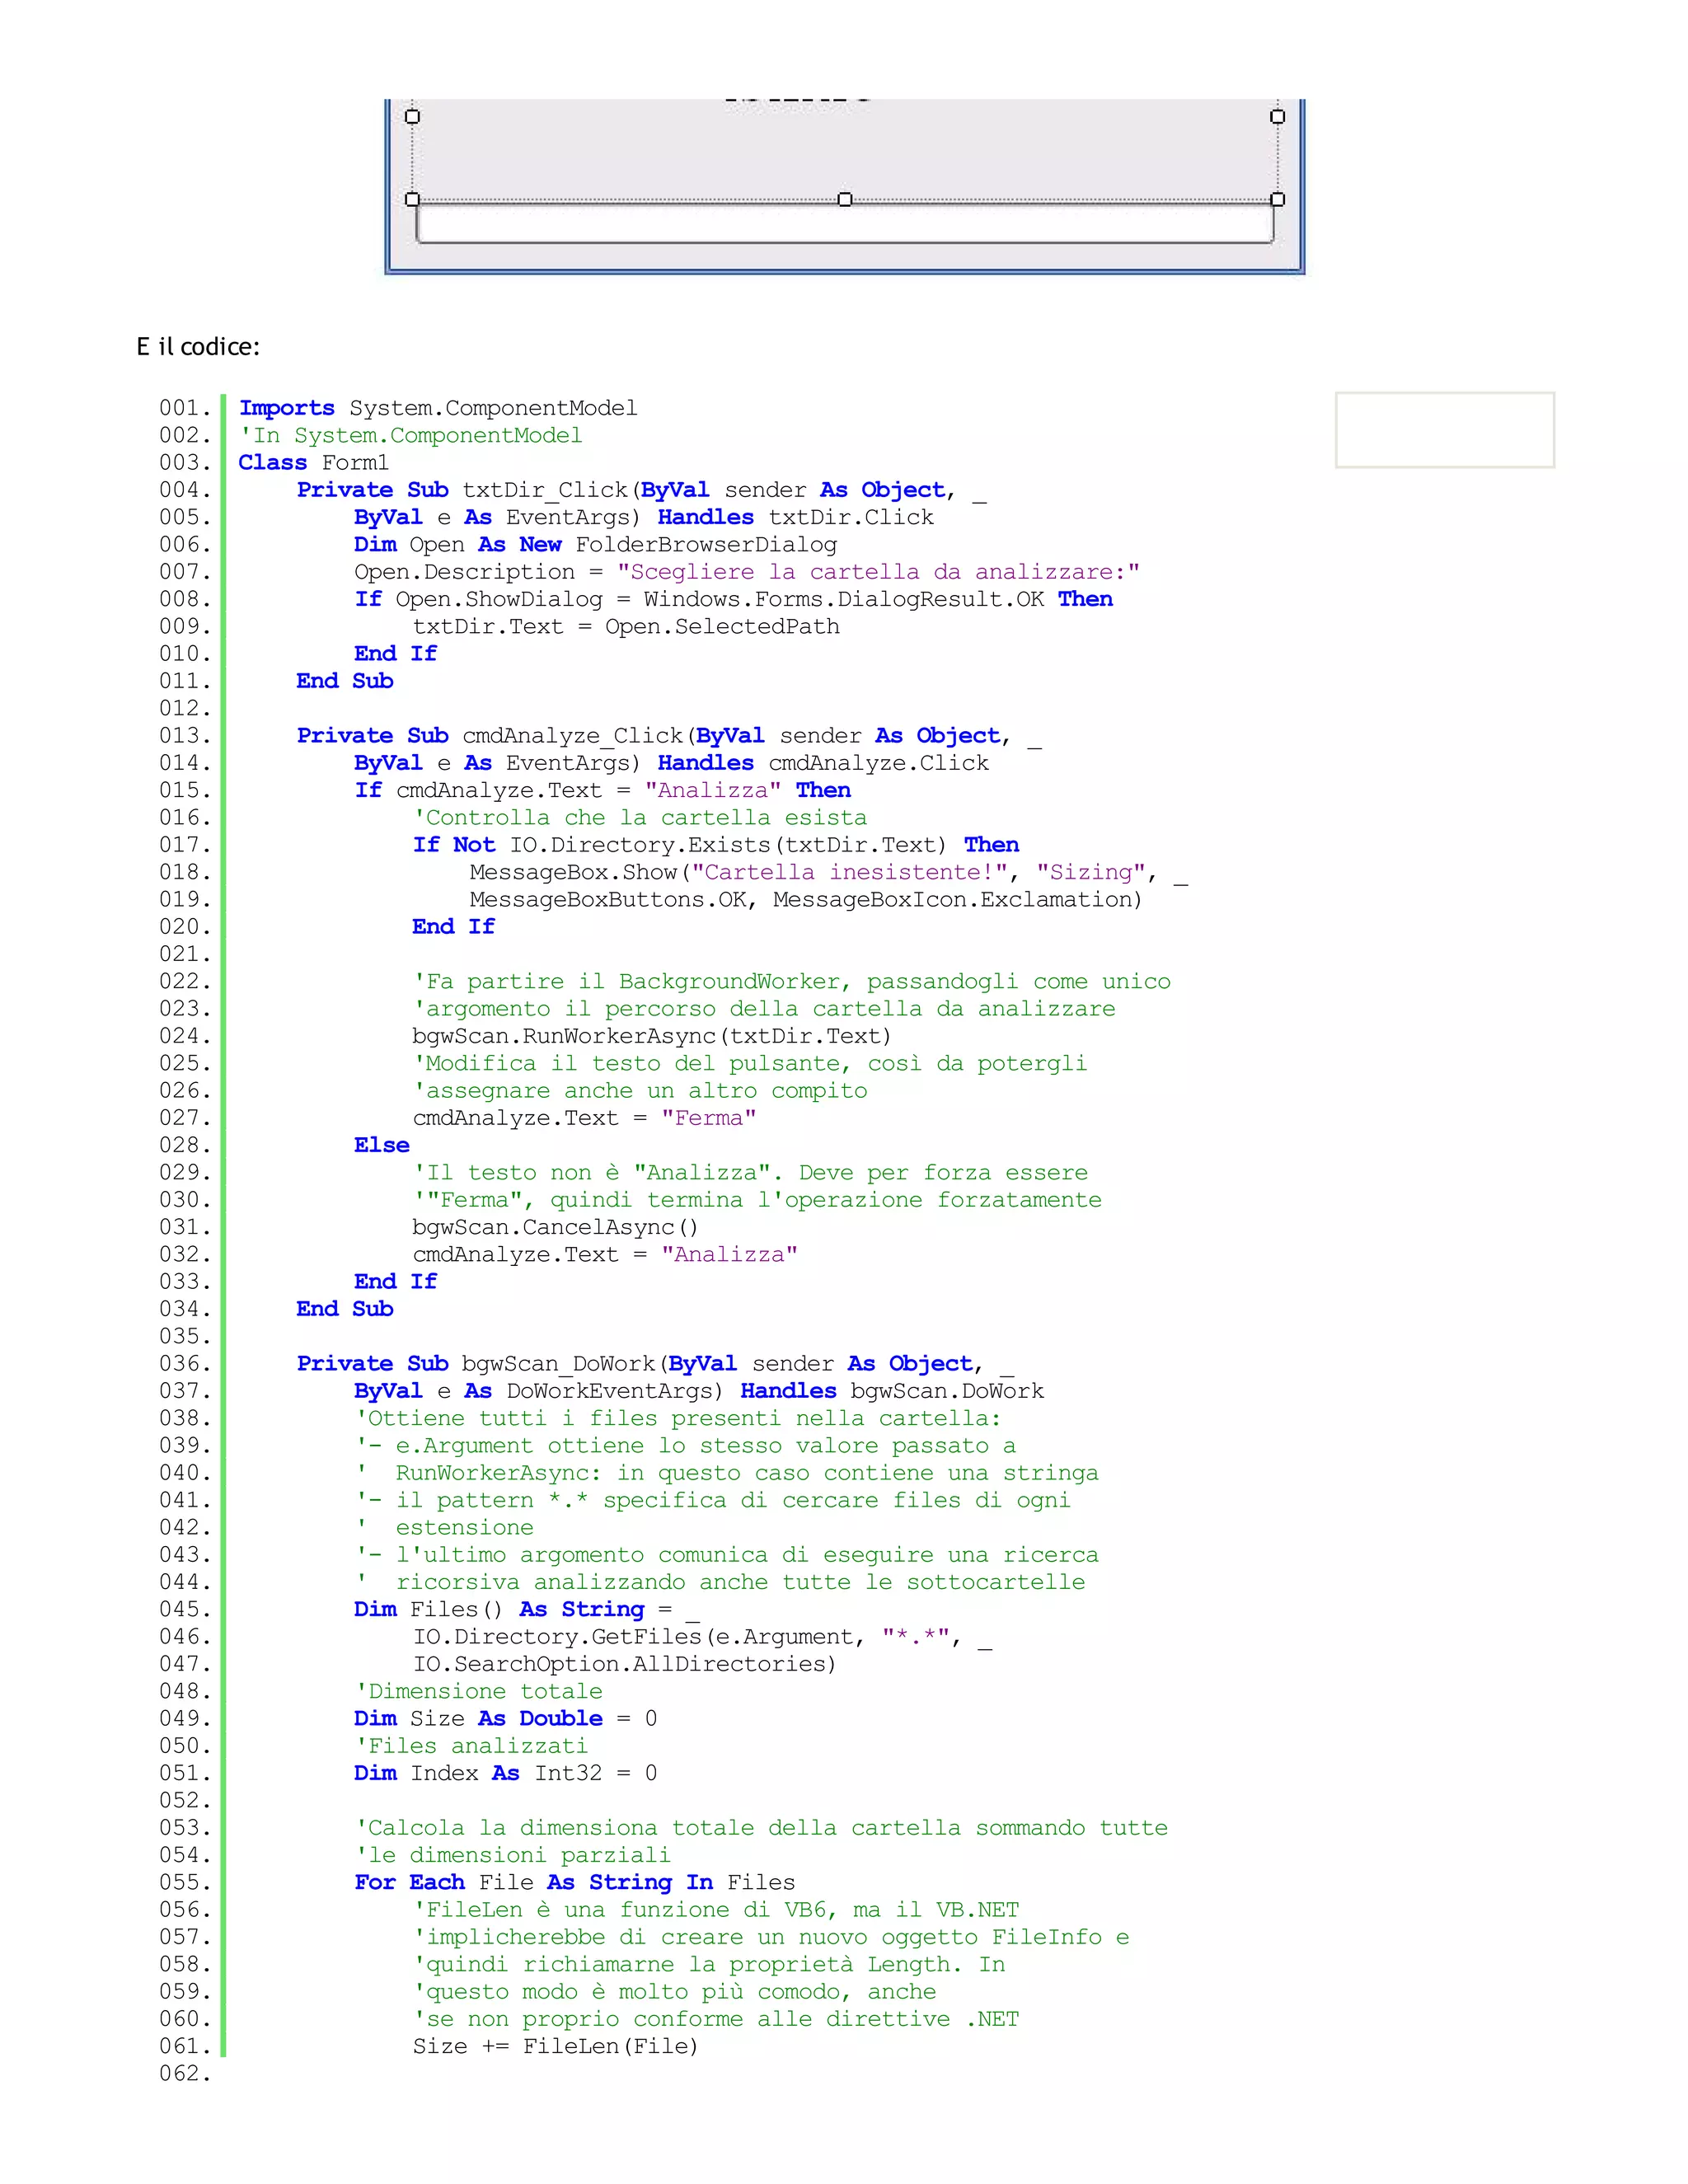Click line number "062." at the bottom
Screen dimensions: 1688x2184
(x=185, y=2073)
